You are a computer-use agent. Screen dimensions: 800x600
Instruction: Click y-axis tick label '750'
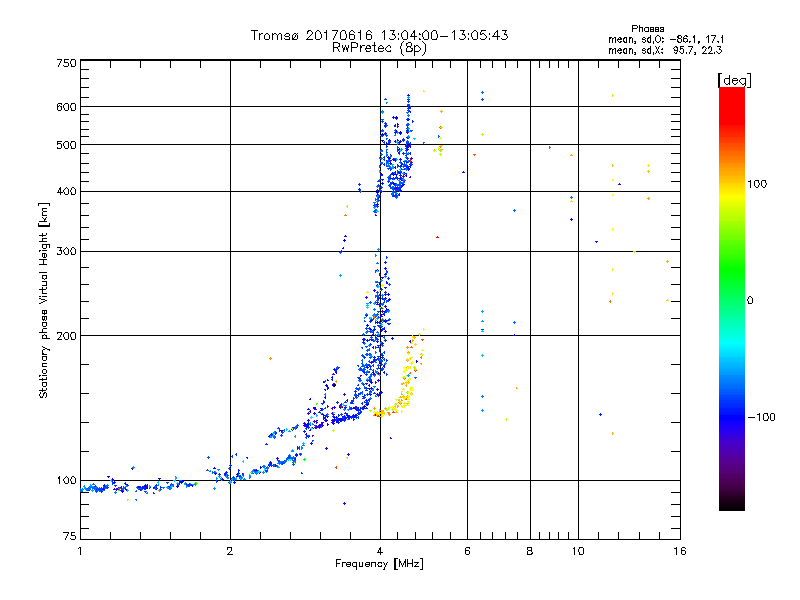(x=66, y=63)
